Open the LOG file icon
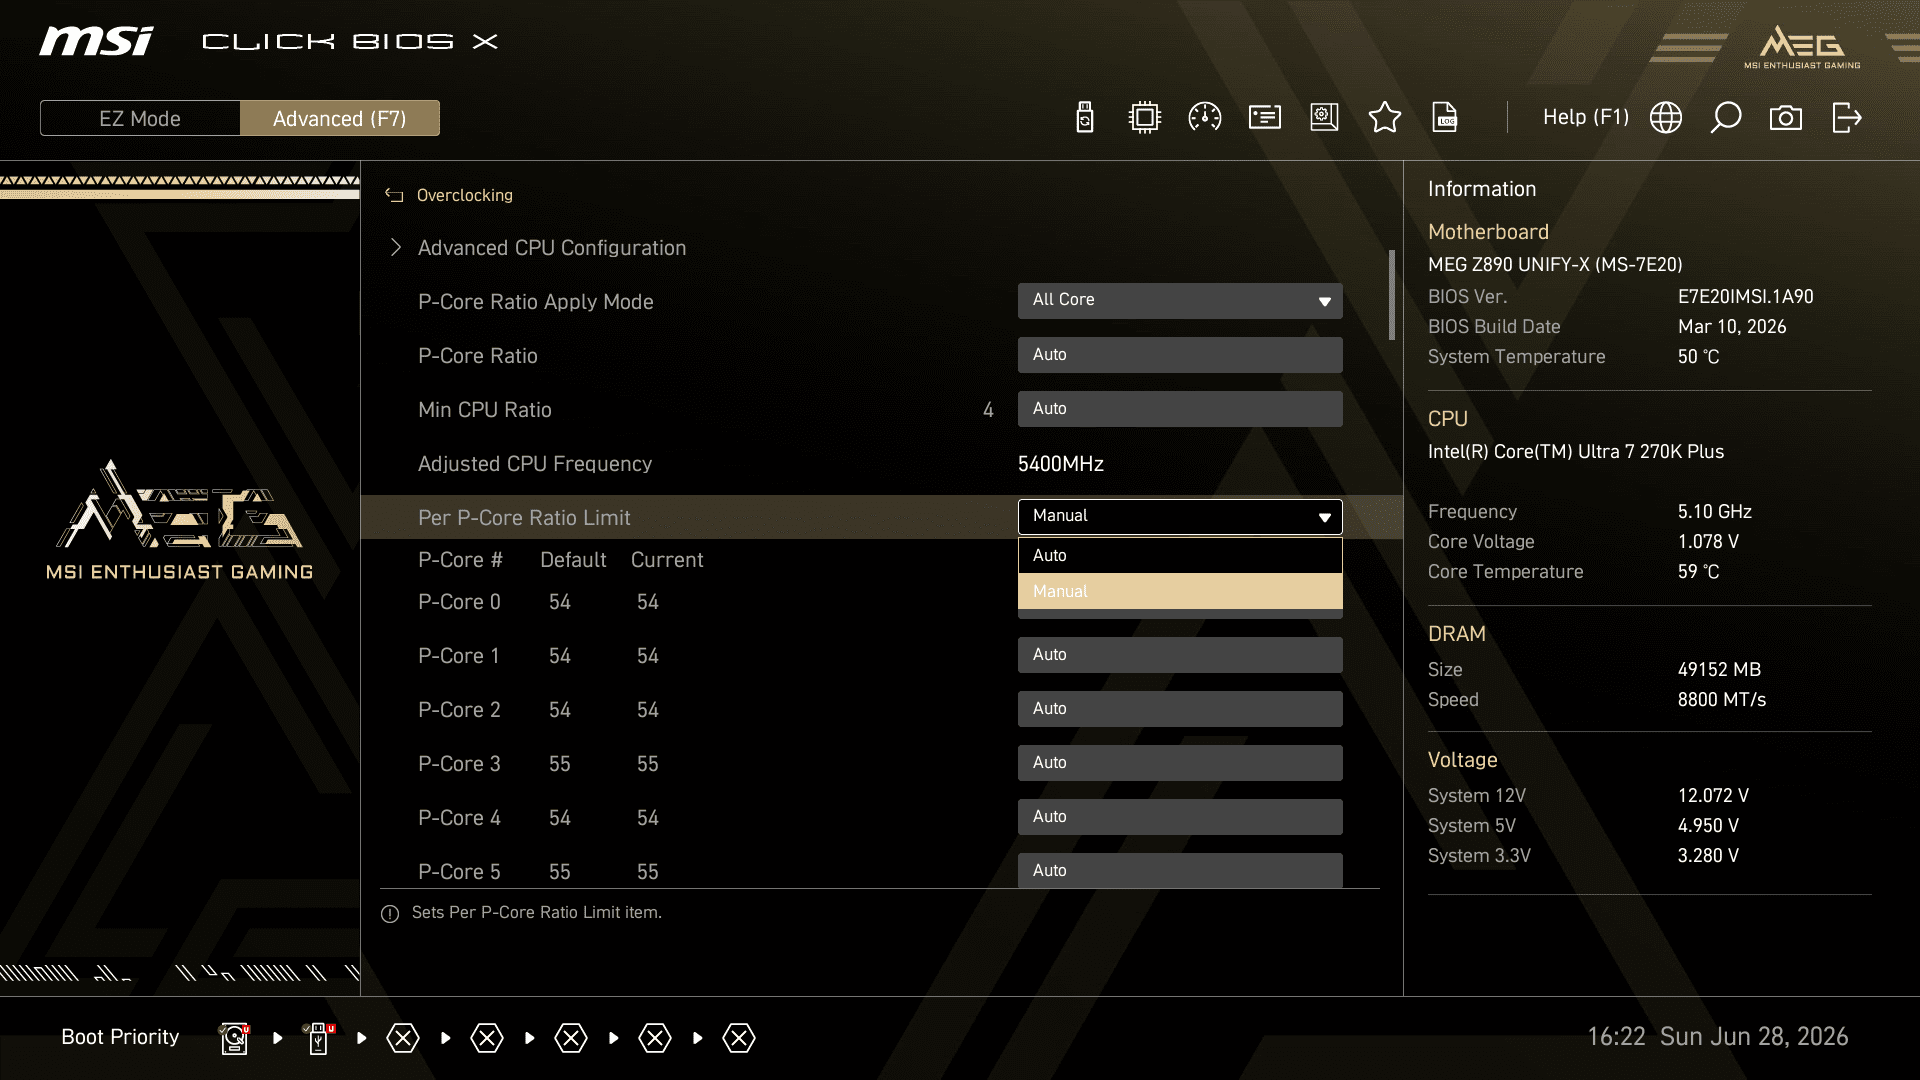This screenshot has height=1080, width=1920. pos(1445,118)
